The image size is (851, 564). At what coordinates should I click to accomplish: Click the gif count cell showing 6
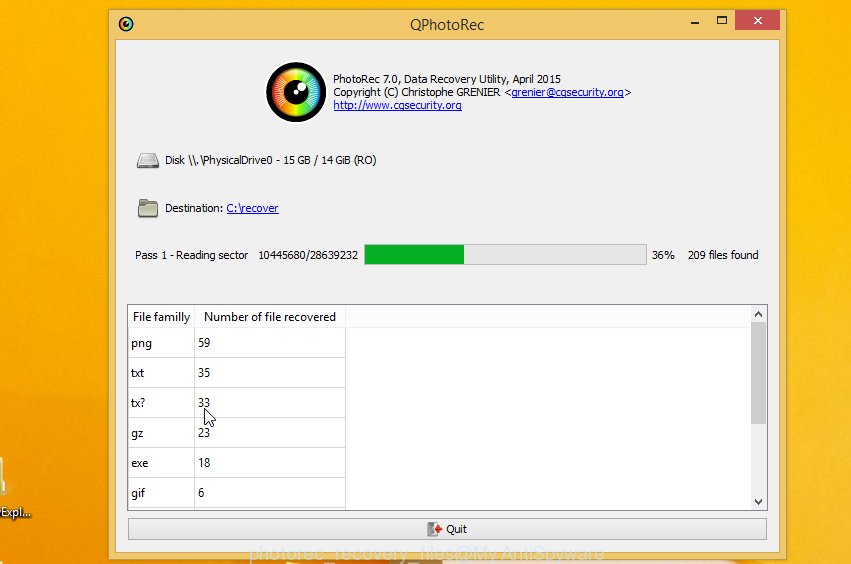click(x=270, y=493)
